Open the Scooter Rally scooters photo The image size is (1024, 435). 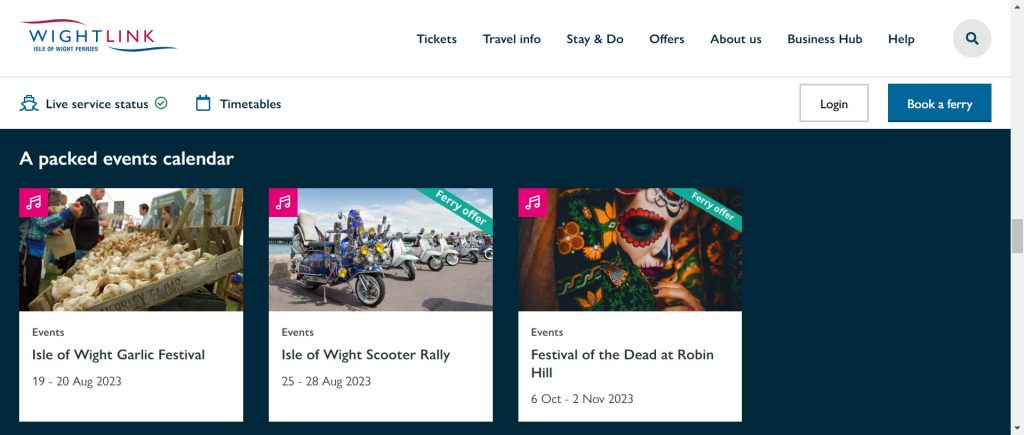pyautogui.click(x=380, y=250)
